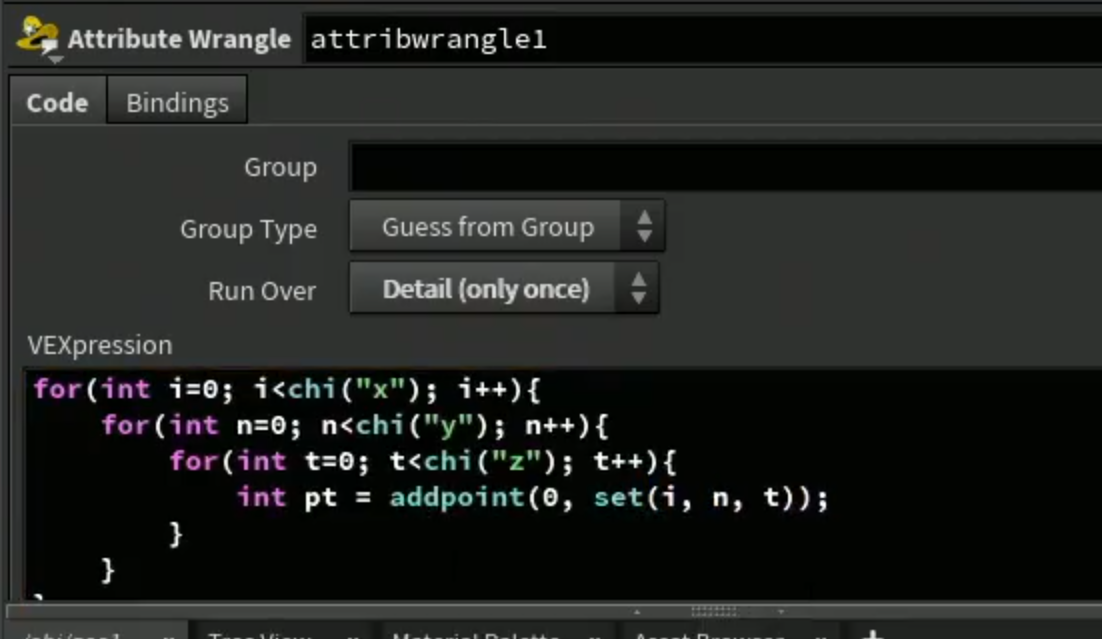Click the down arrow on the pane divider
Viewport: 1102px width, 639px height.
click(x=781, y=612)
